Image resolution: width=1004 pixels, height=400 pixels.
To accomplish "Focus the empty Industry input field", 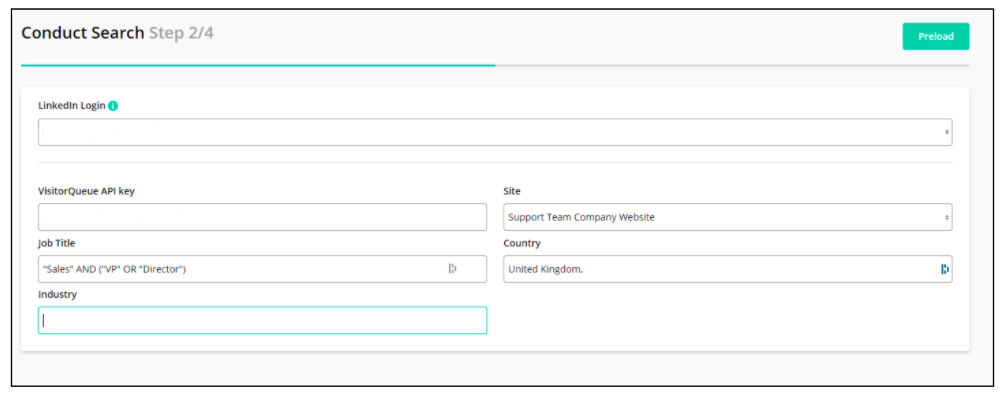I will pos(263,320).
